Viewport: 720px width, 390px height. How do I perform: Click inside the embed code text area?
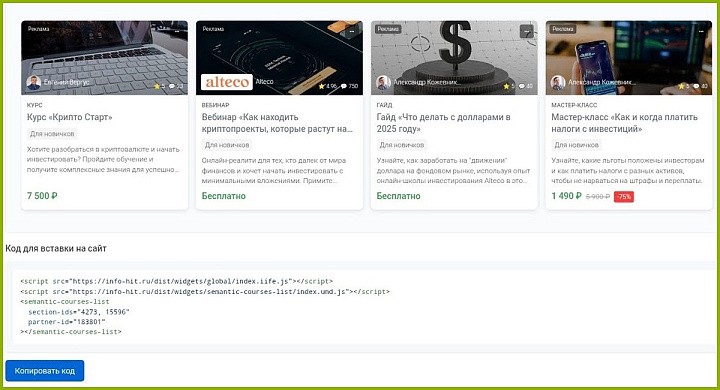(x=363, y=306)
